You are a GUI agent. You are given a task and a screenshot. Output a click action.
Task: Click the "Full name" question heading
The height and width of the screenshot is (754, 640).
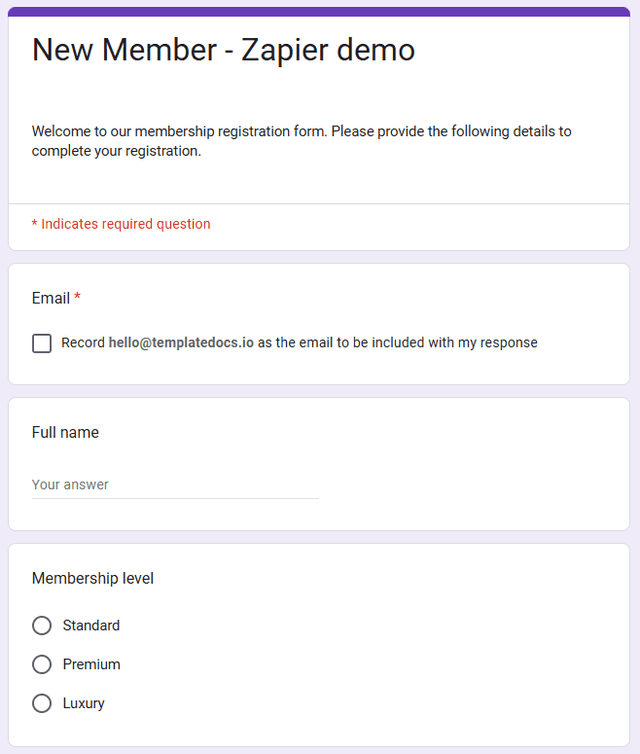click(65, 432)
